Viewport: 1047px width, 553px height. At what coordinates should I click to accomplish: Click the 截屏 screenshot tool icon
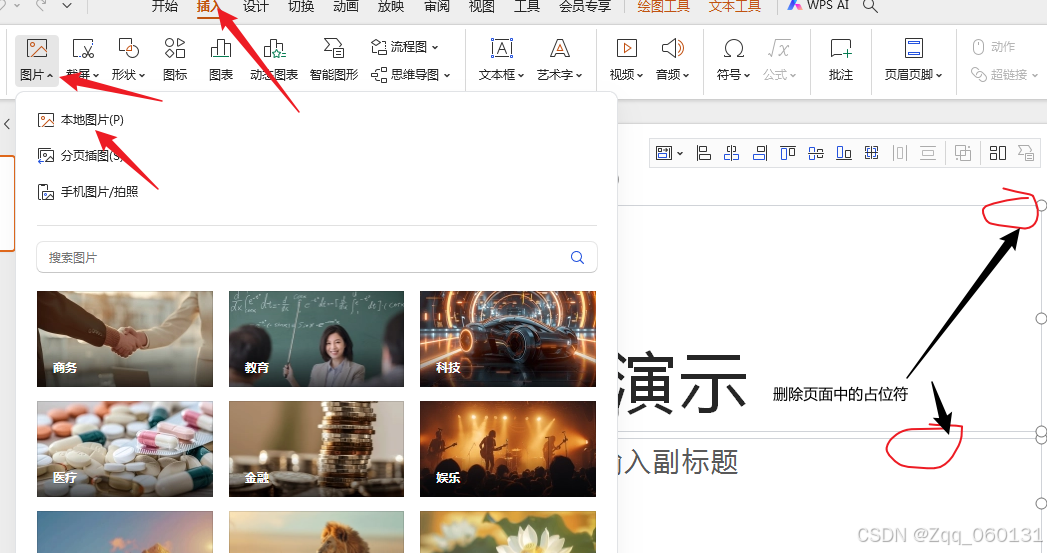click(83, 49)
